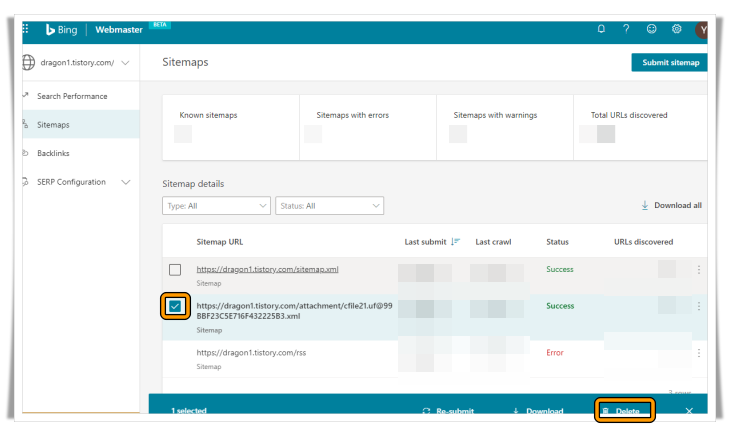
Task: Click the Sitemaps with warnings card
Action: coord(505,128)
